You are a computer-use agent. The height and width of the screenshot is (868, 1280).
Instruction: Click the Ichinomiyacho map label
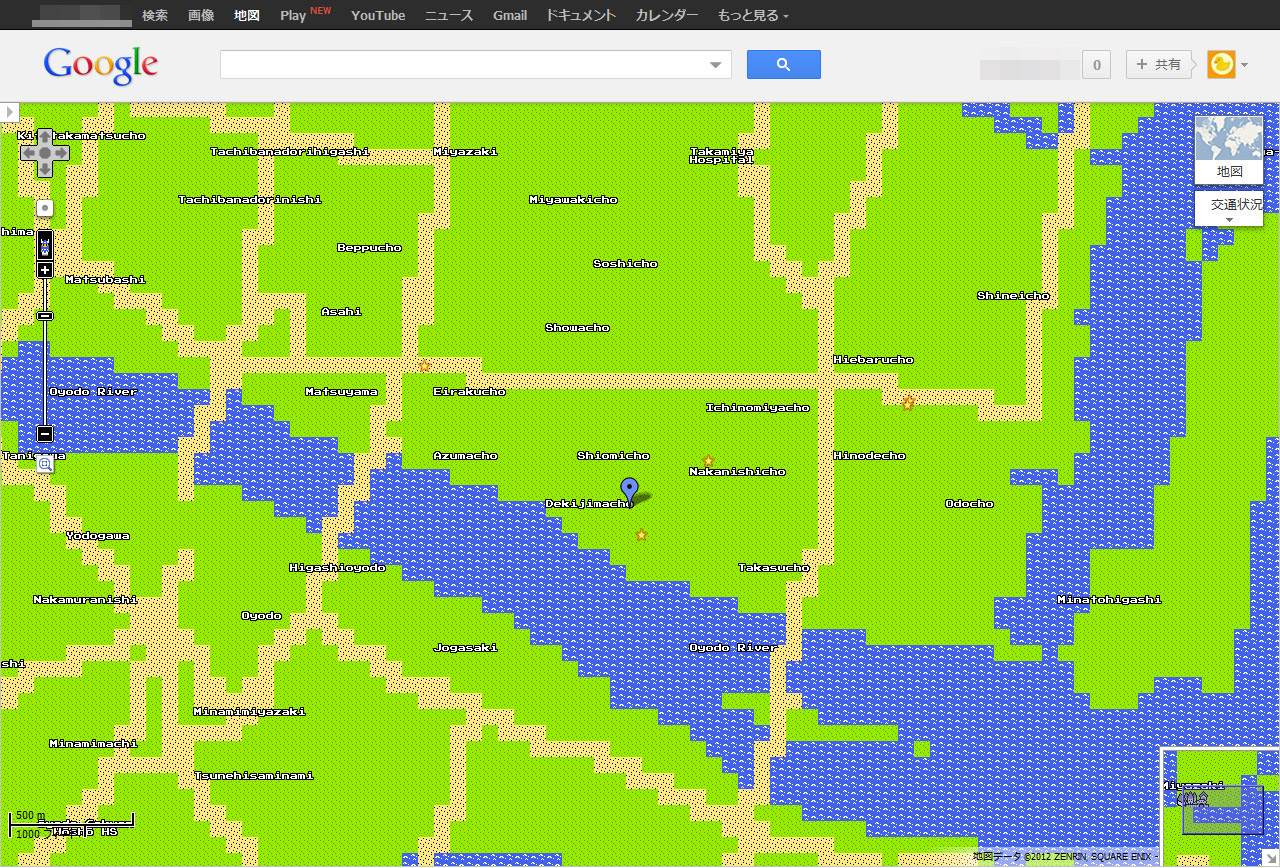pyautogui.click(x=758, y=408)
